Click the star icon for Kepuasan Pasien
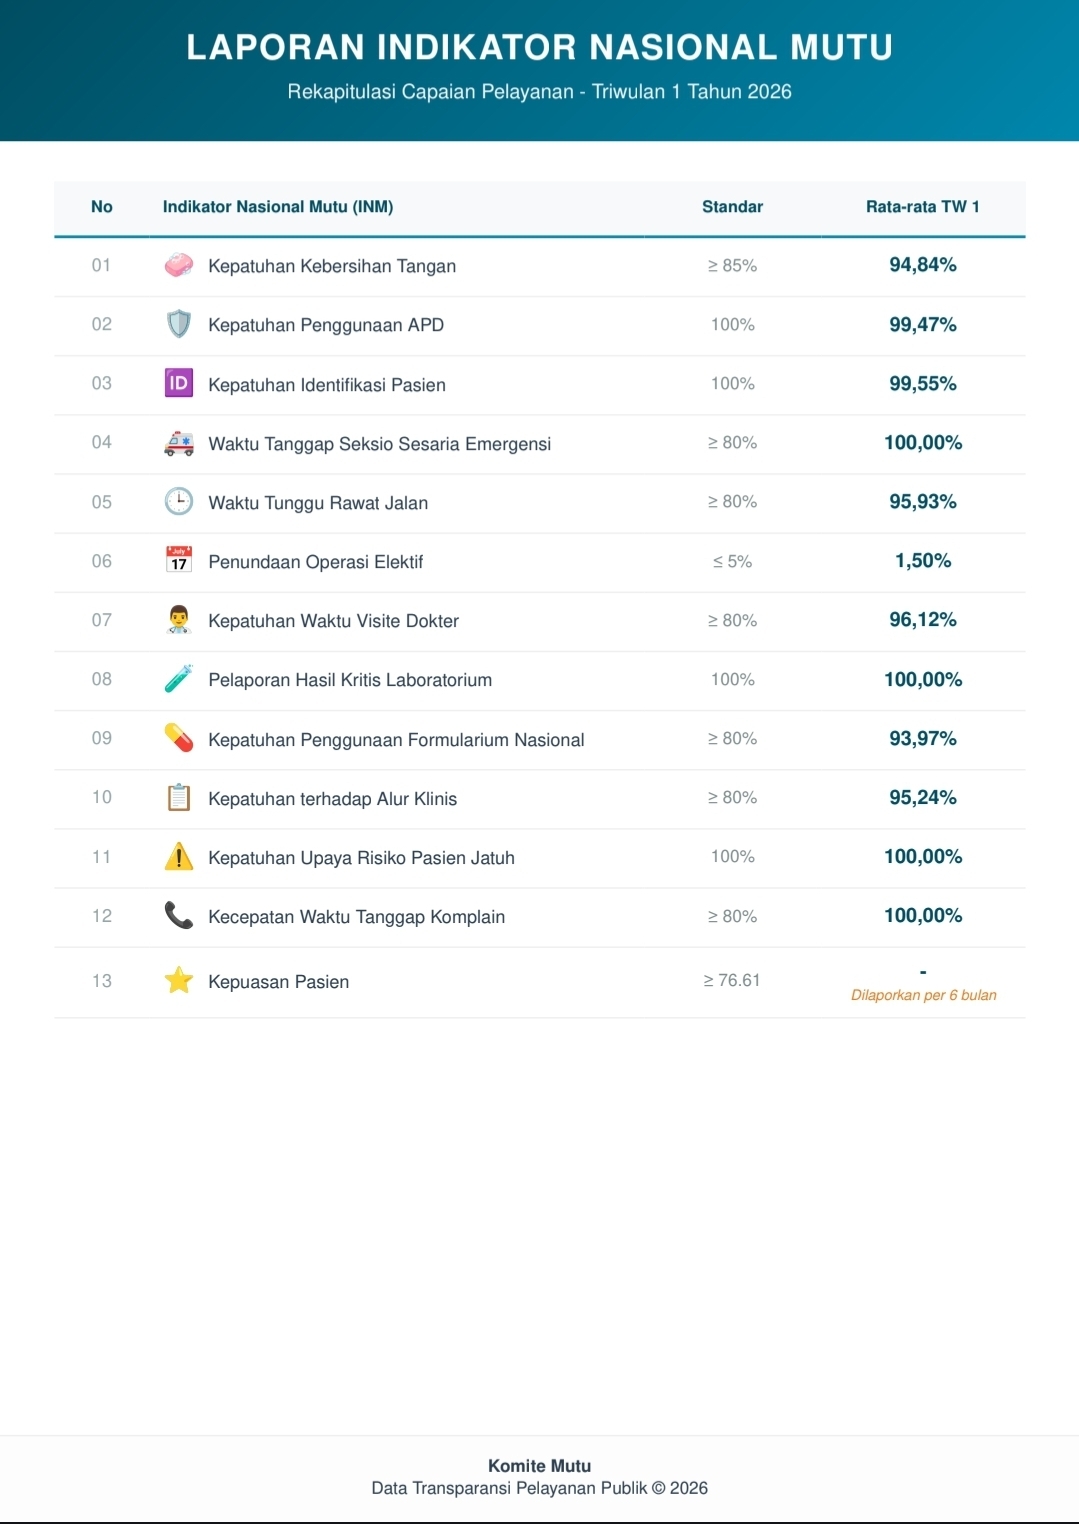The width and height of the screenshot is (1079, 1524). coord(179,980)
